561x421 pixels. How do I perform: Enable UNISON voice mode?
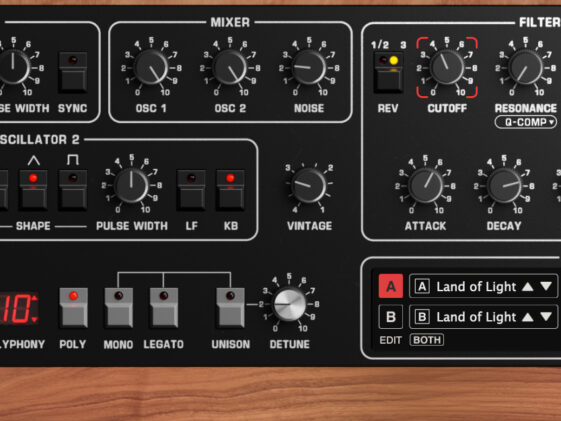230,308
